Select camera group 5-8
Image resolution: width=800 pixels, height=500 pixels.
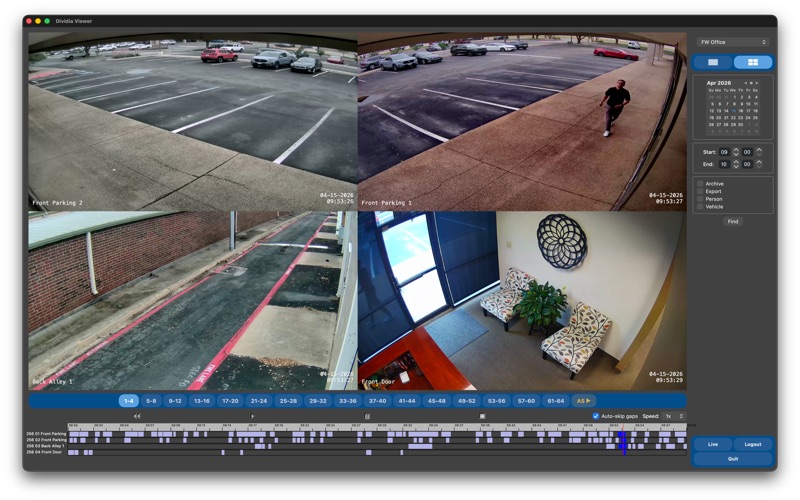pyautogui.click(x=151, y=401)
